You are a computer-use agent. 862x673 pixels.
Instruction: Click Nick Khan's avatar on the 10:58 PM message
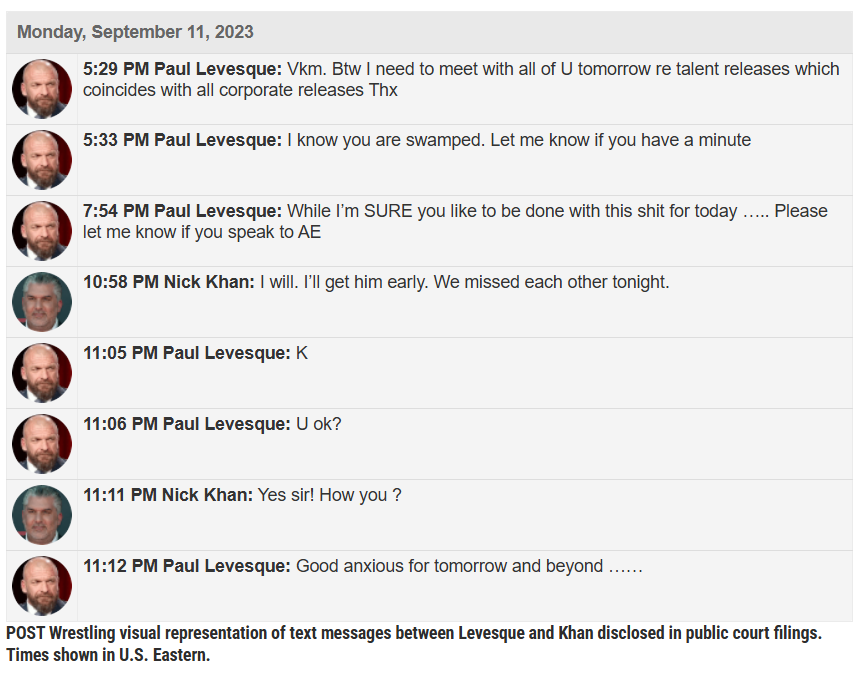tap(42, 302)
